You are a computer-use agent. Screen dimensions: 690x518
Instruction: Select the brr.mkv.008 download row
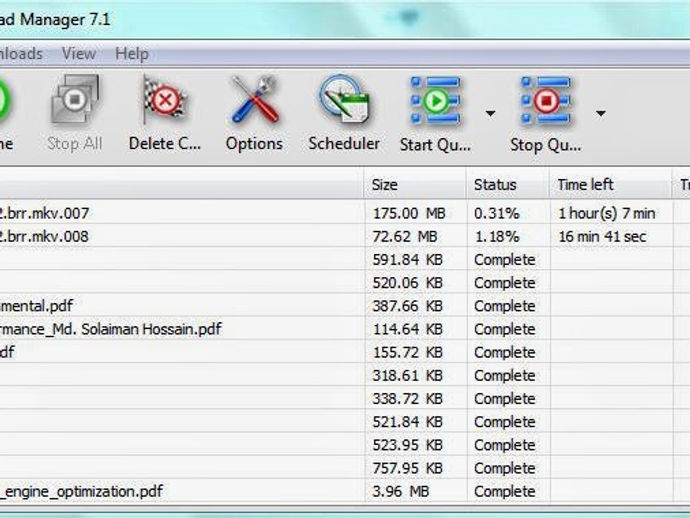tap(345, 237)
